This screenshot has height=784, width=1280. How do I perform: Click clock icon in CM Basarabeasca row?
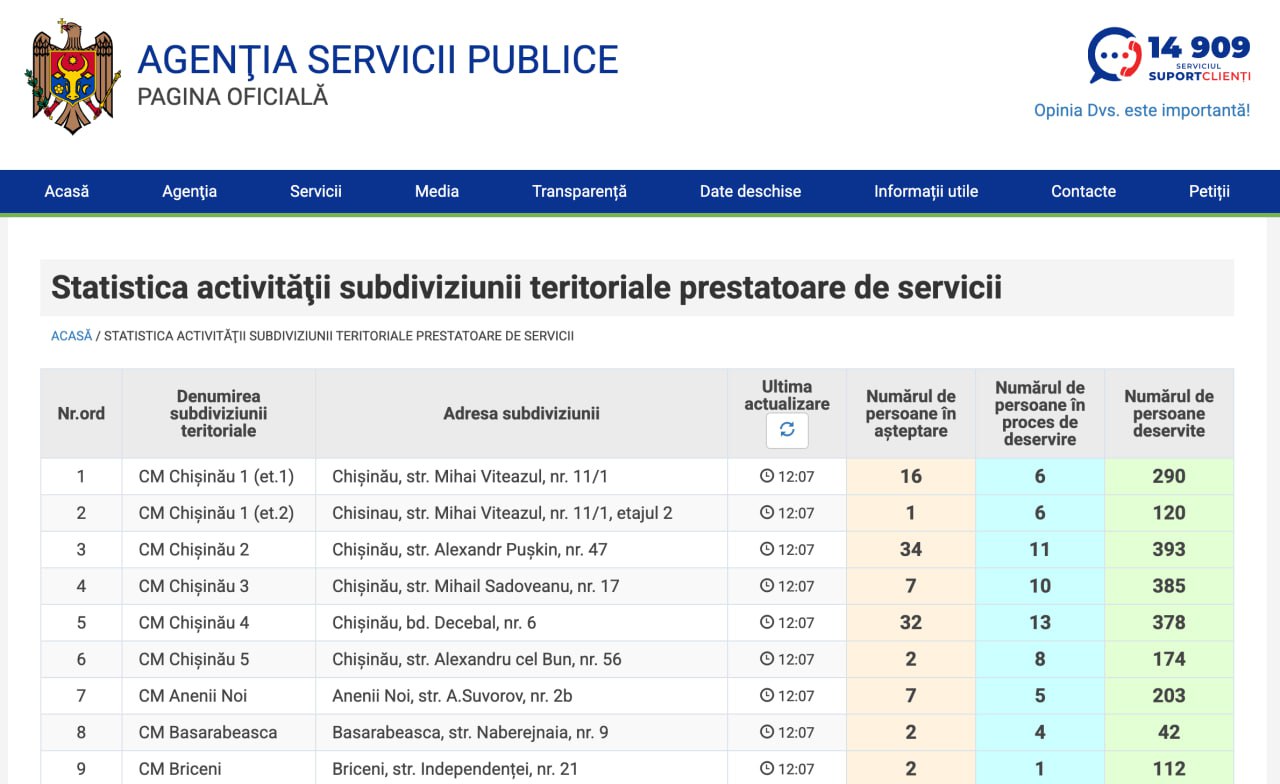click(767, 732)
